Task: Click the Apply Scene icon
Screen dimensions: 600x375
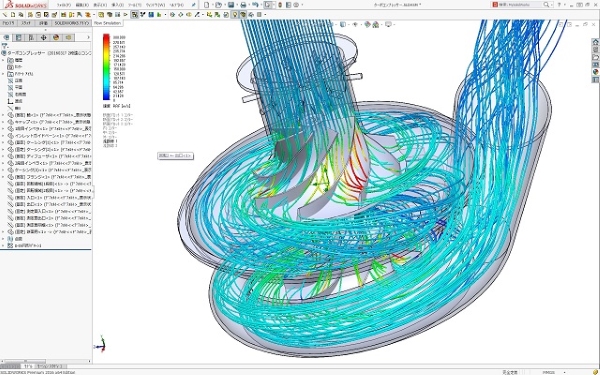Action: pos(376,24)
